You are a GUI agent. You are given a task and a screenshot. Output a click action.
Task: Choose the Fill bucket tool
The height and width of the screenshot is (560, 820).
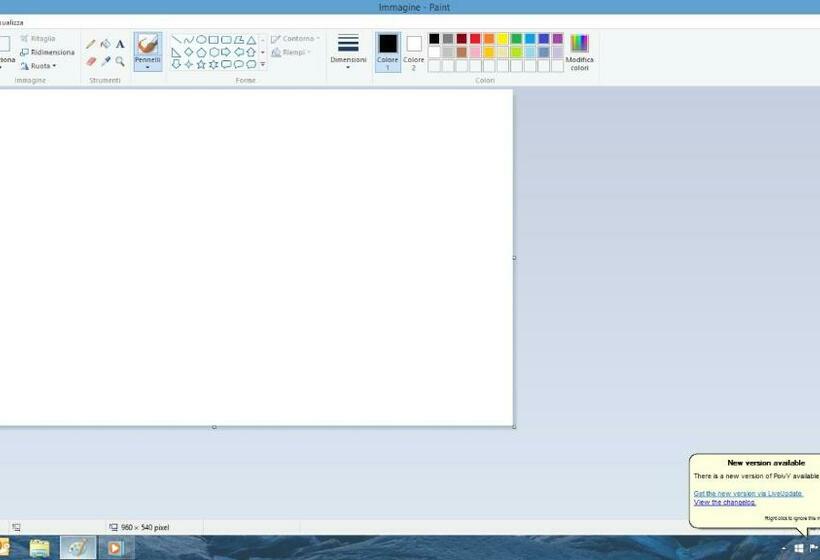(x=105, y=44)
